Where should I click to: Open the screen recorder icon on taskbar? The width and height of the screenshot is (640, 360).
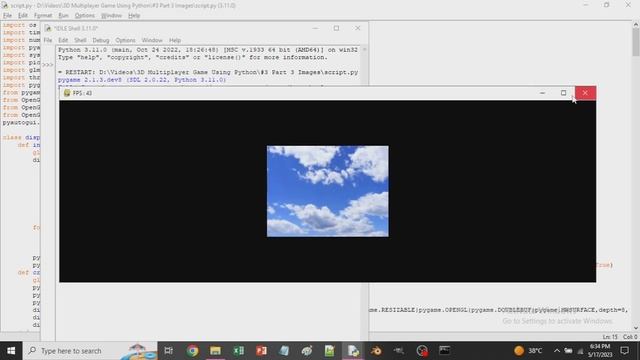422,351
